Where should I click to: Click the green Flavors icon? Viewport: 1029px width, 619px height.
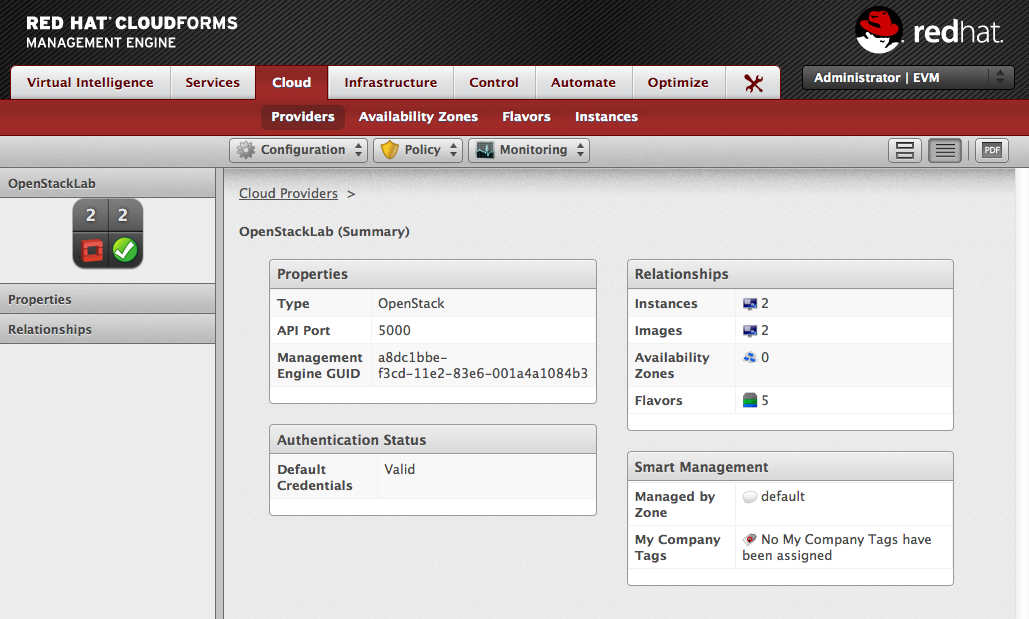750,401
